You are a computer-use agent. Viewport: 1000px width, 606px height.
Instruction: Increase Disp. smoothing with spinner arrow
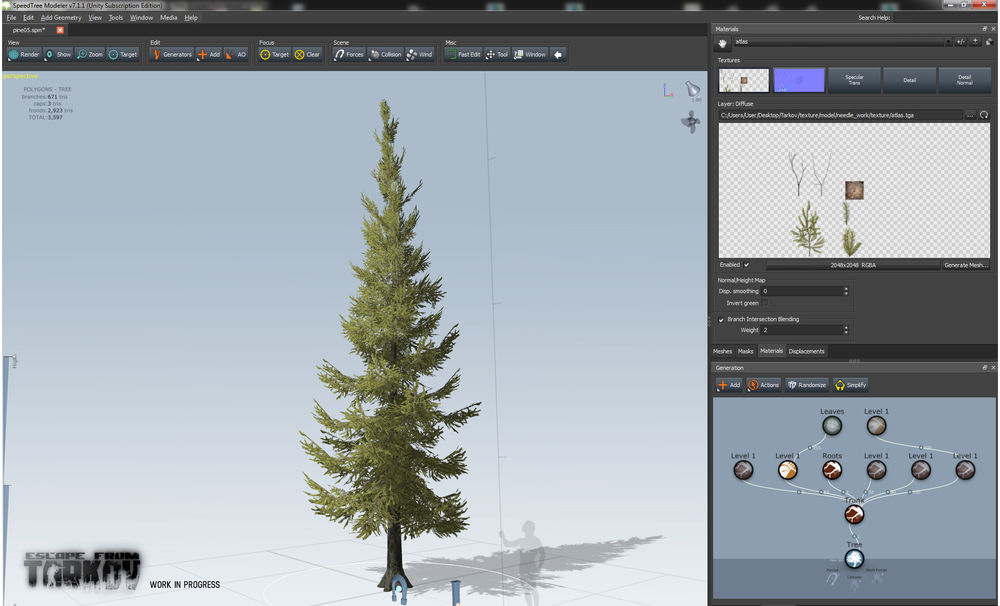point(846,288)
